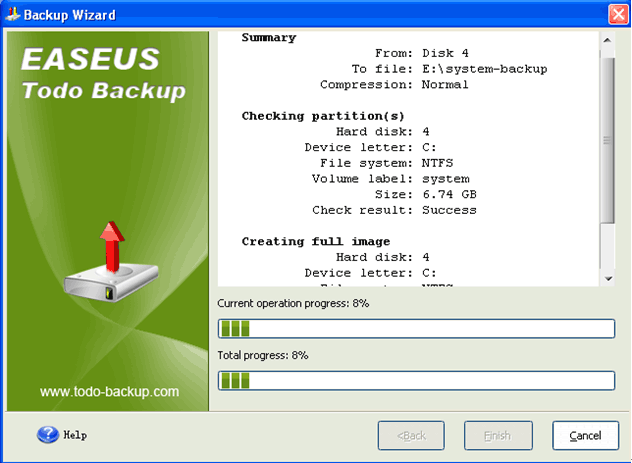This screenshot has height=463, width=632.
Task: Click the summary log scrollbar thumb
Action: 607,140
